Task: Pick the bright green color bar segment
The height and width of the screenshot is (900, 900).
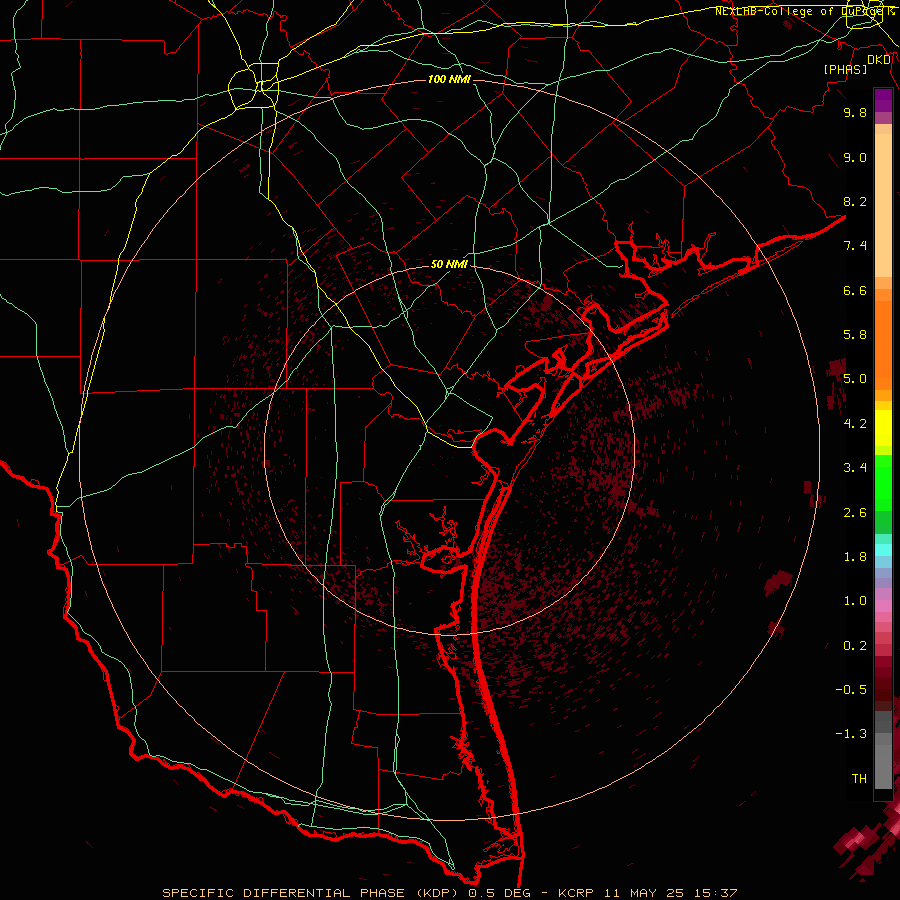Action: pos(883,482)
